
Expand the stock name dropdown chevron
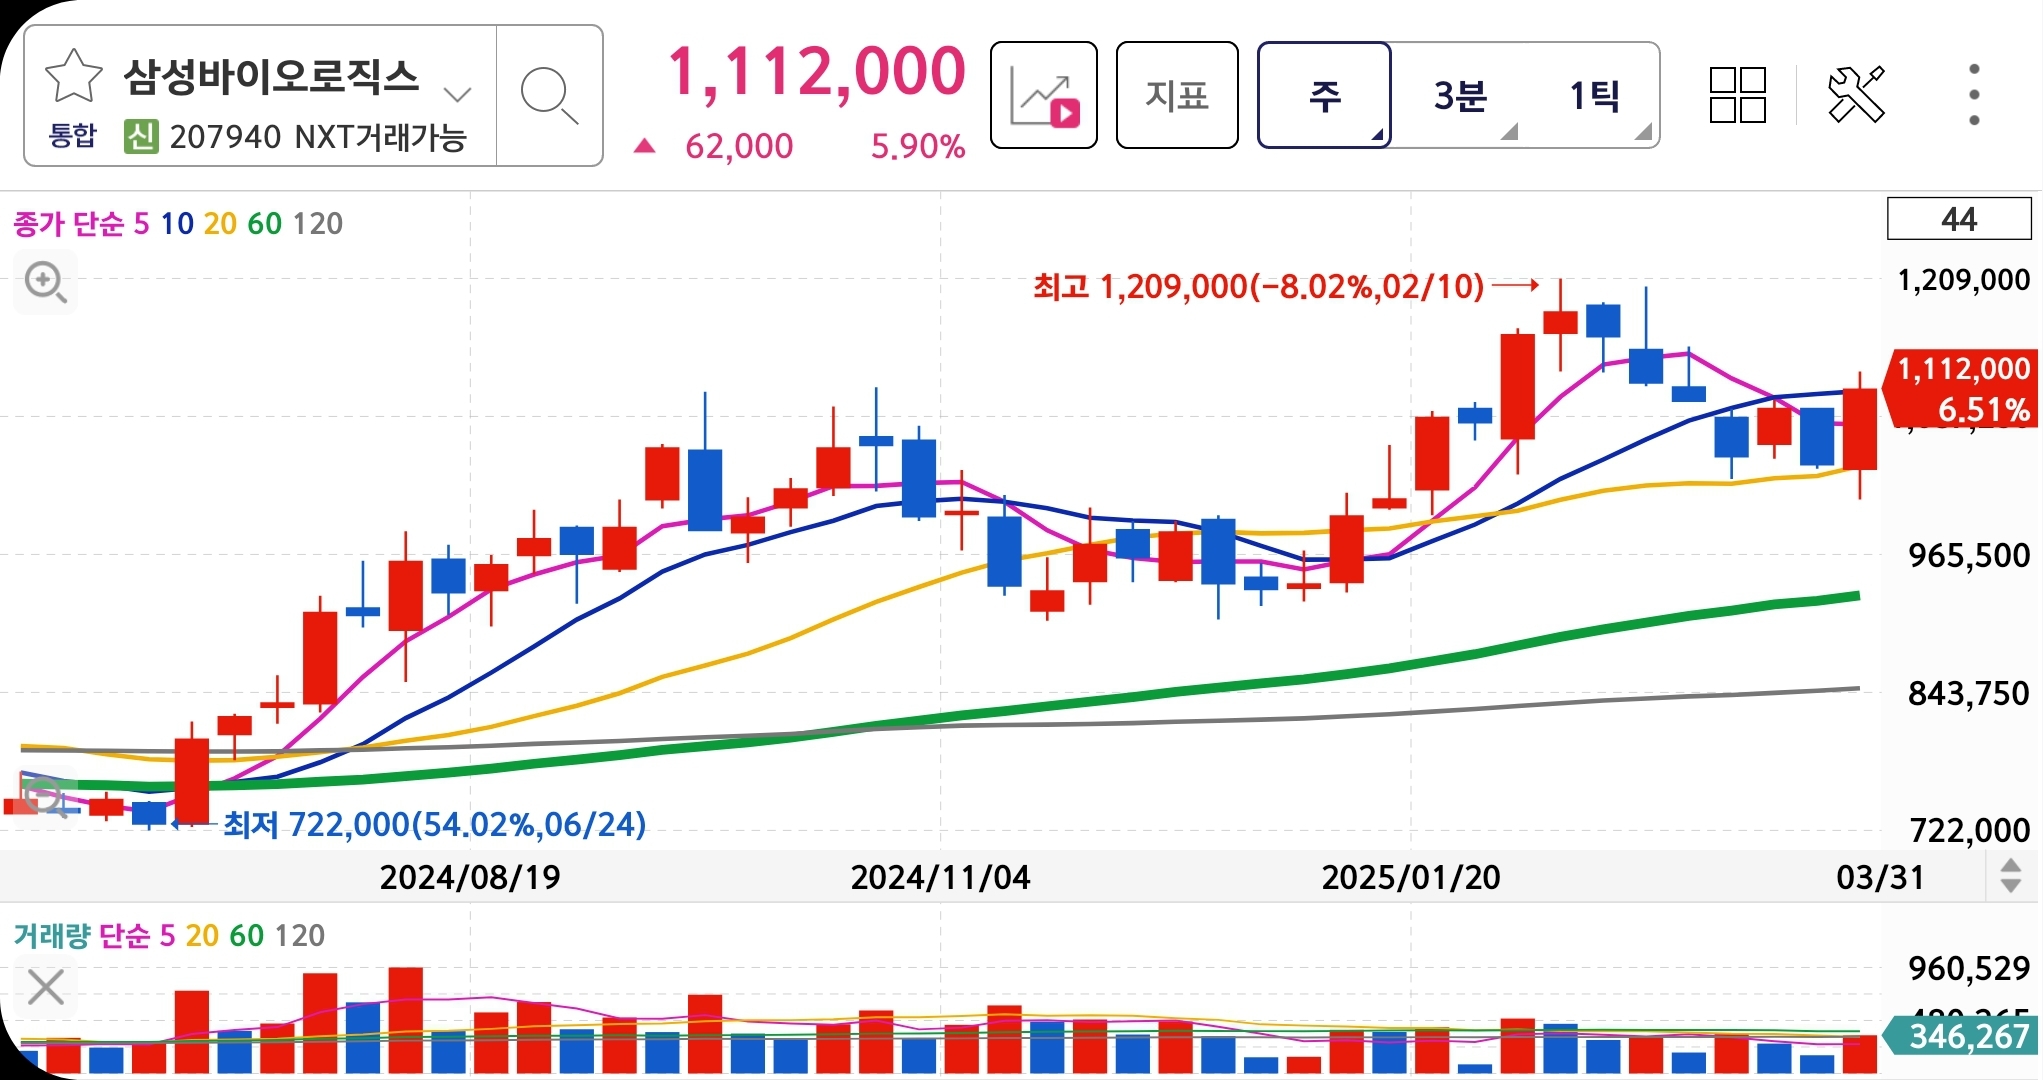[457, 95]
